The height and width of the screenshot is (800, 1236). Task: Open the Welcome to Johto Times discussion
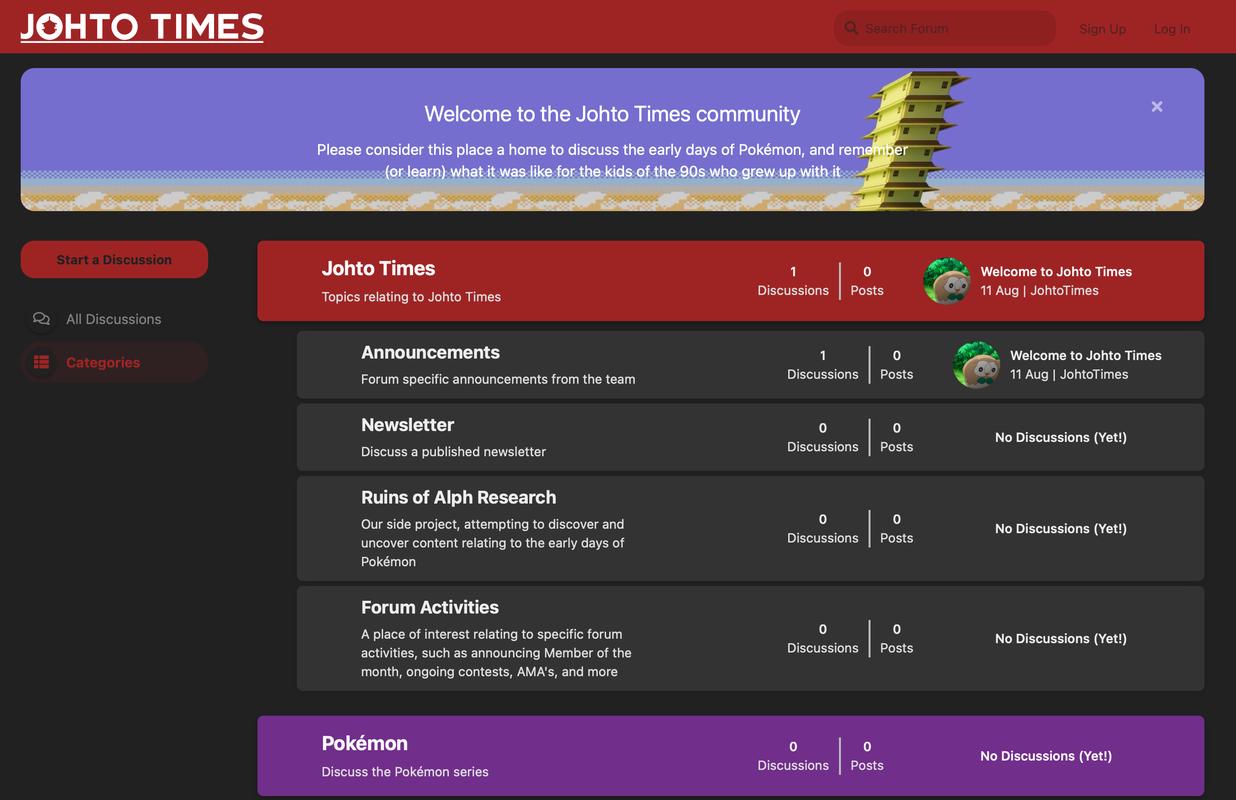(1056, 271)
